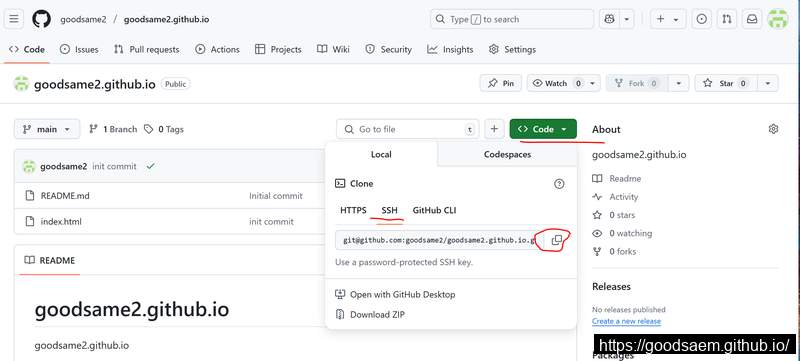Open user avatar menu in header
Image resolution: width=800 pixels, height=361 pixels.
(x=778, y=19)
